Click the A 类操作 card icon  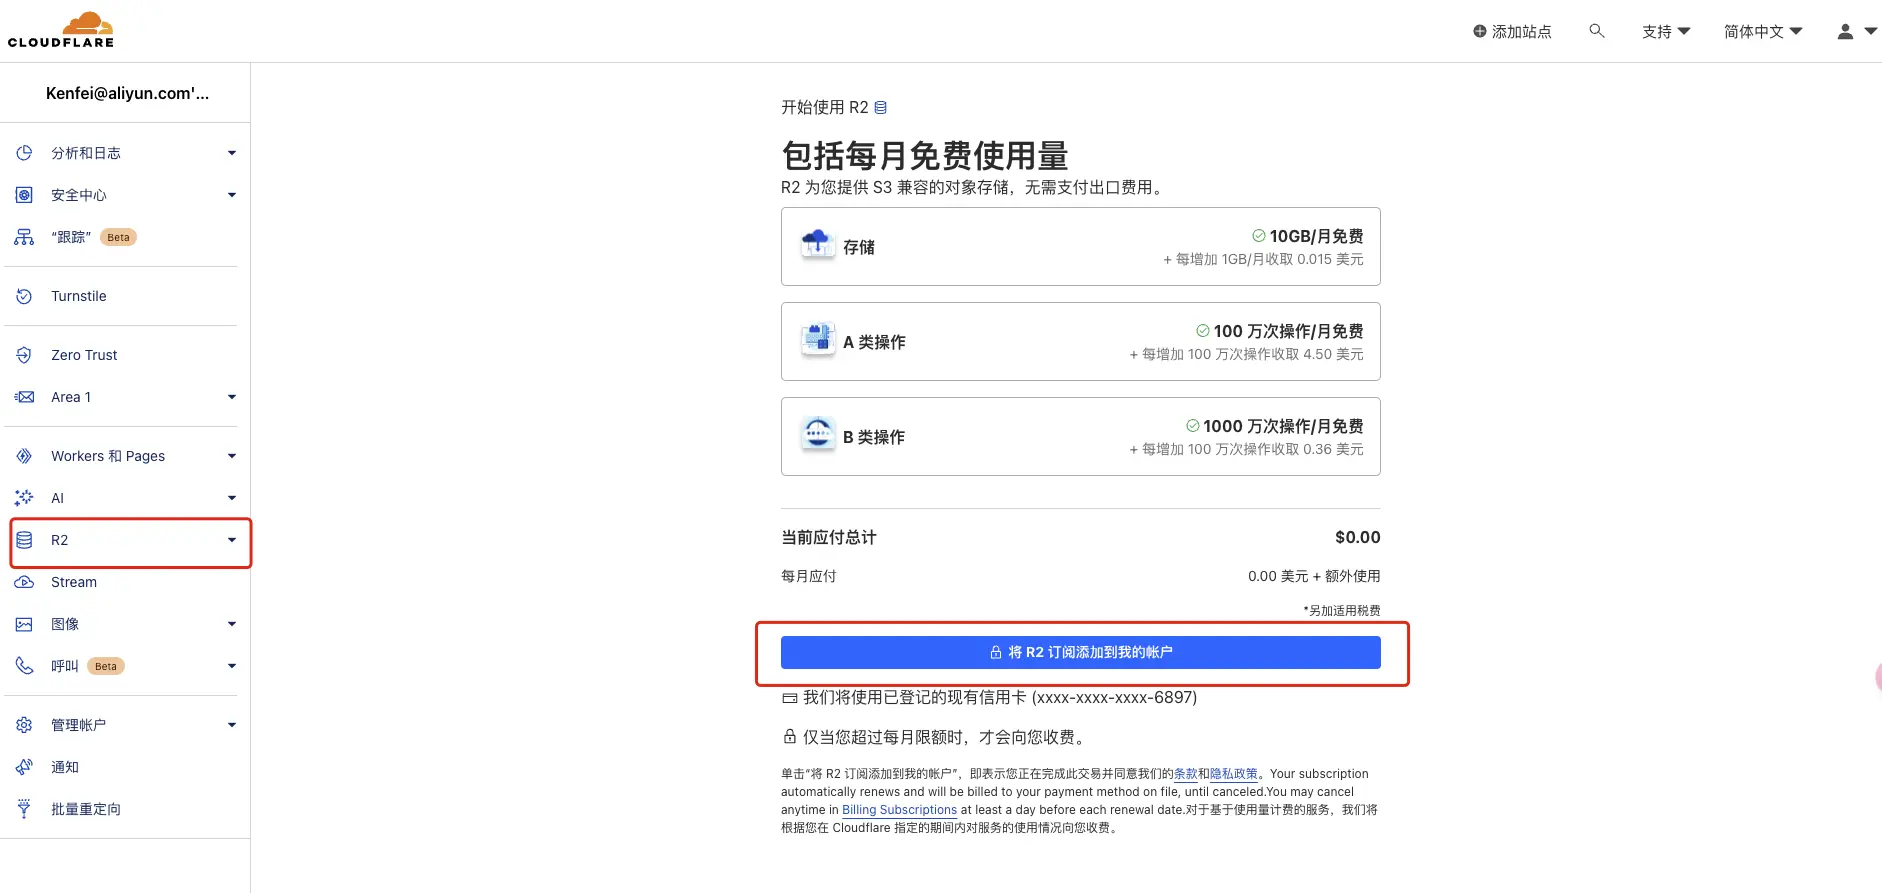818,339
